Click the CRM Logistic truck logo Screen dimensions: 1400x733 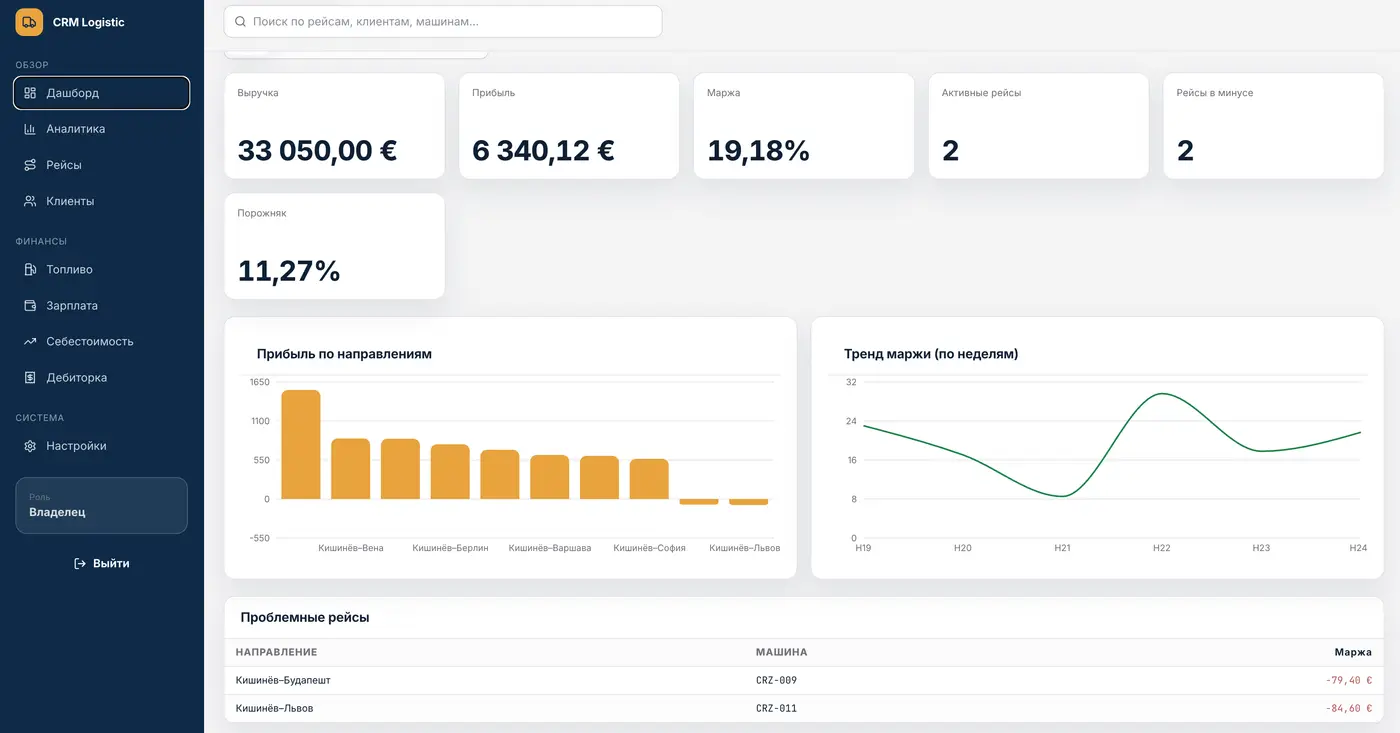coord(29,22)
